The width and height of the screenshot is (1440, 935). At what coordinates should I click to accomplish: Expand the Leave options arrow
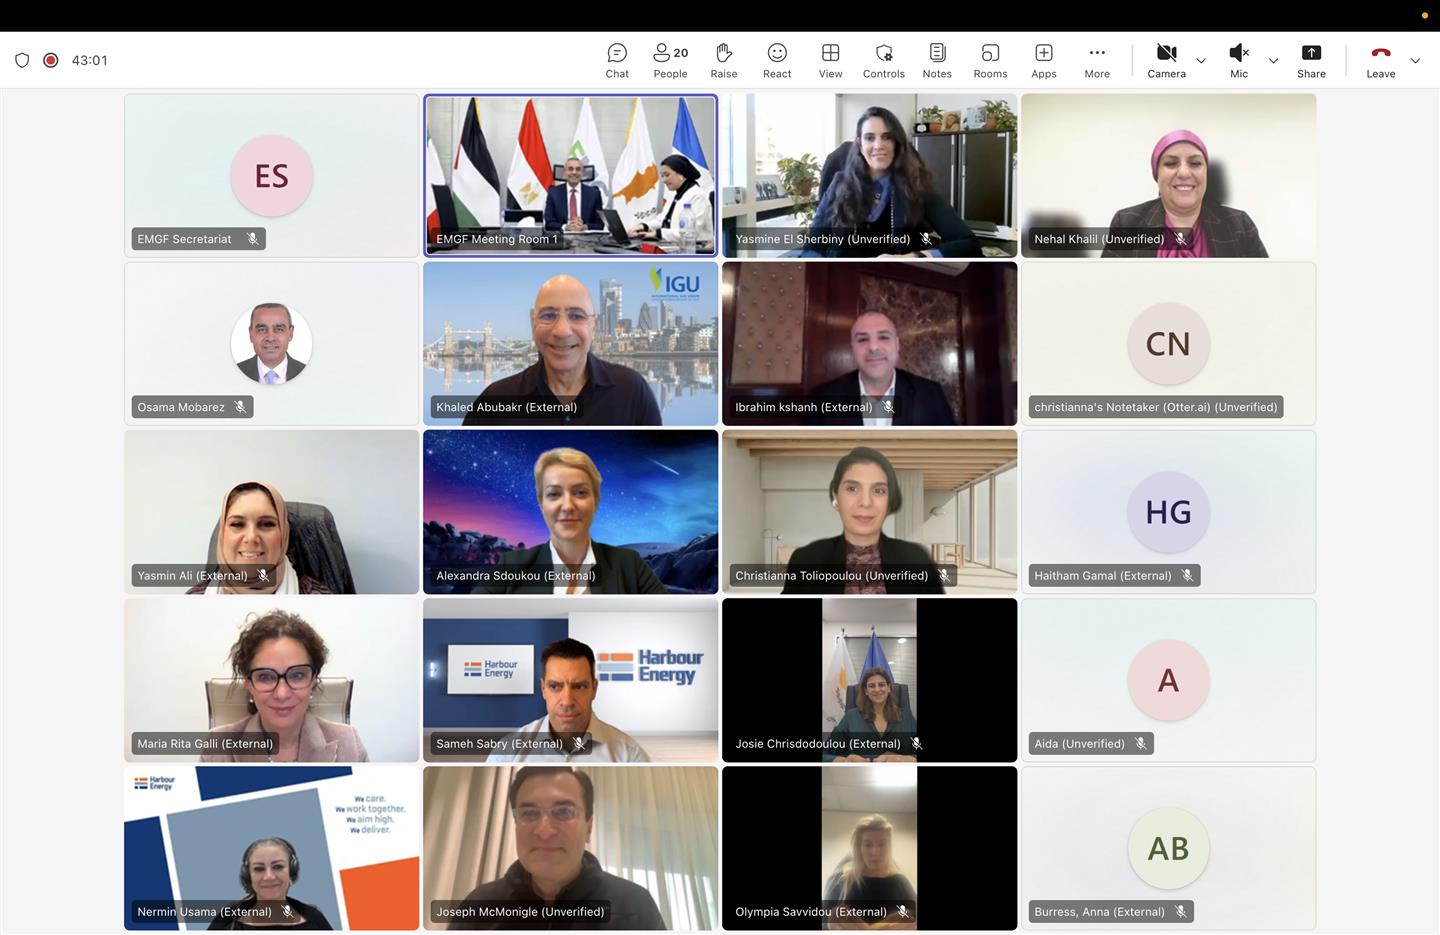pyautogui.click(x=1415, y=61)
